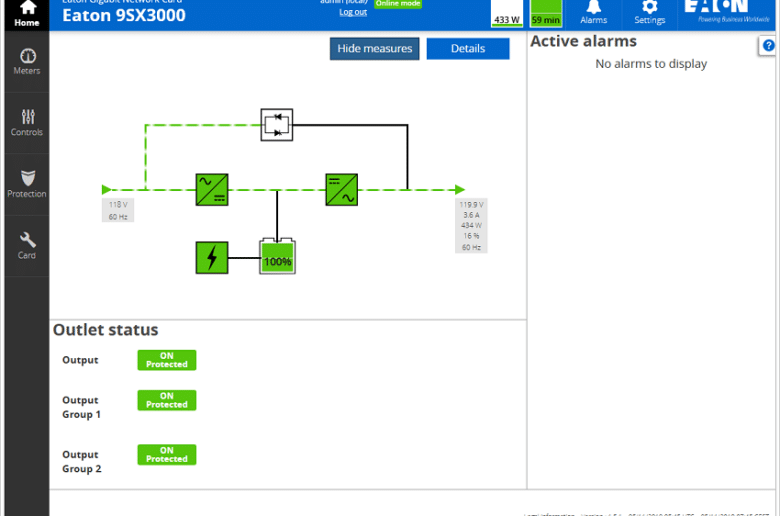The image size is (780, 516).
Task: Click the Output Group 1 label
Action: click(x=82, y=407)
